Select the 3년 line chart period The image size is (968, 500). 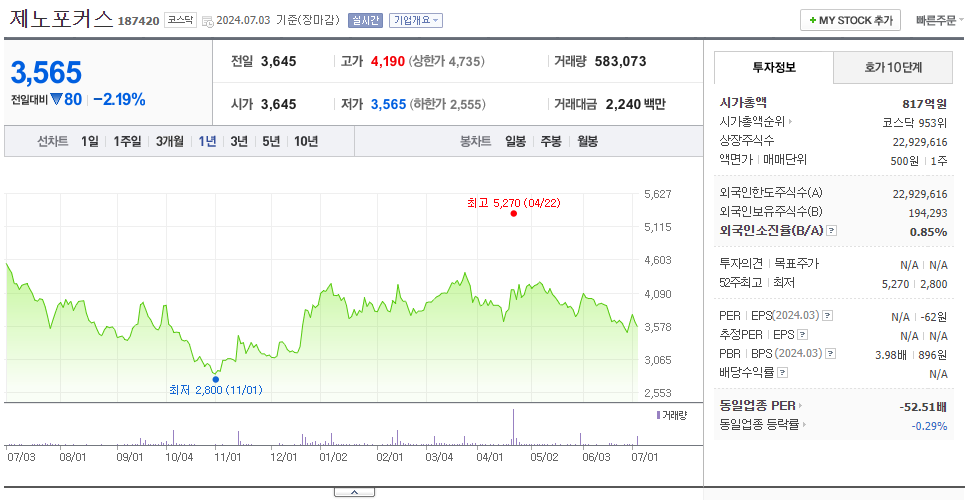239,141
